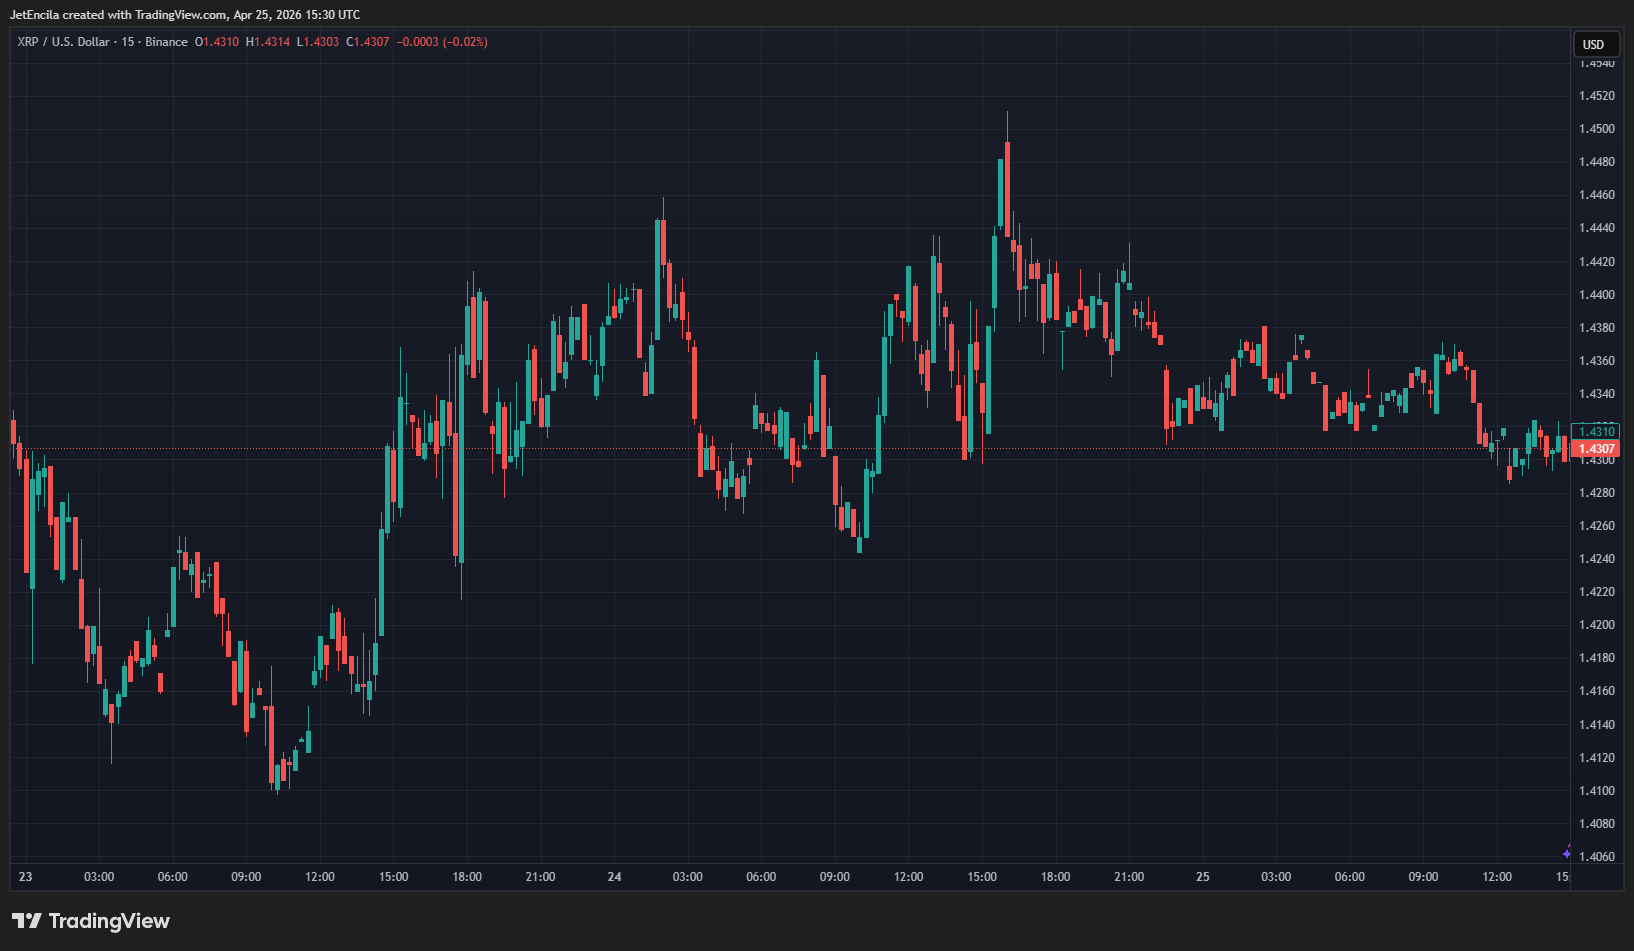This screenshot has width=1634, height=951.
Task: Click the red 1.4307 current price label
Action: point(1596,449)
